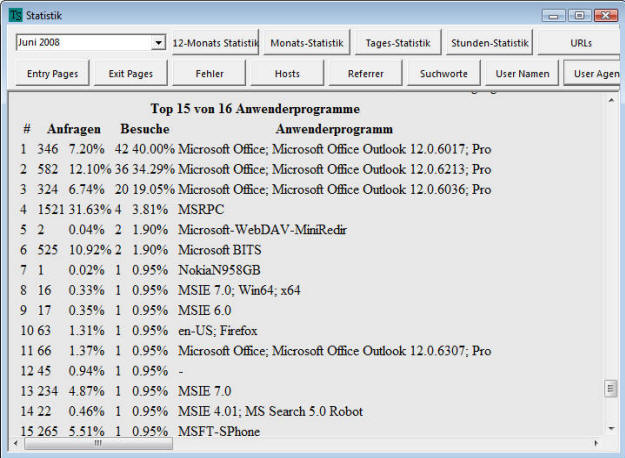Click the Juni 2008 text field
Image resolution: width=625 pixels, height=458 pixels.
(x=84, y=42)
